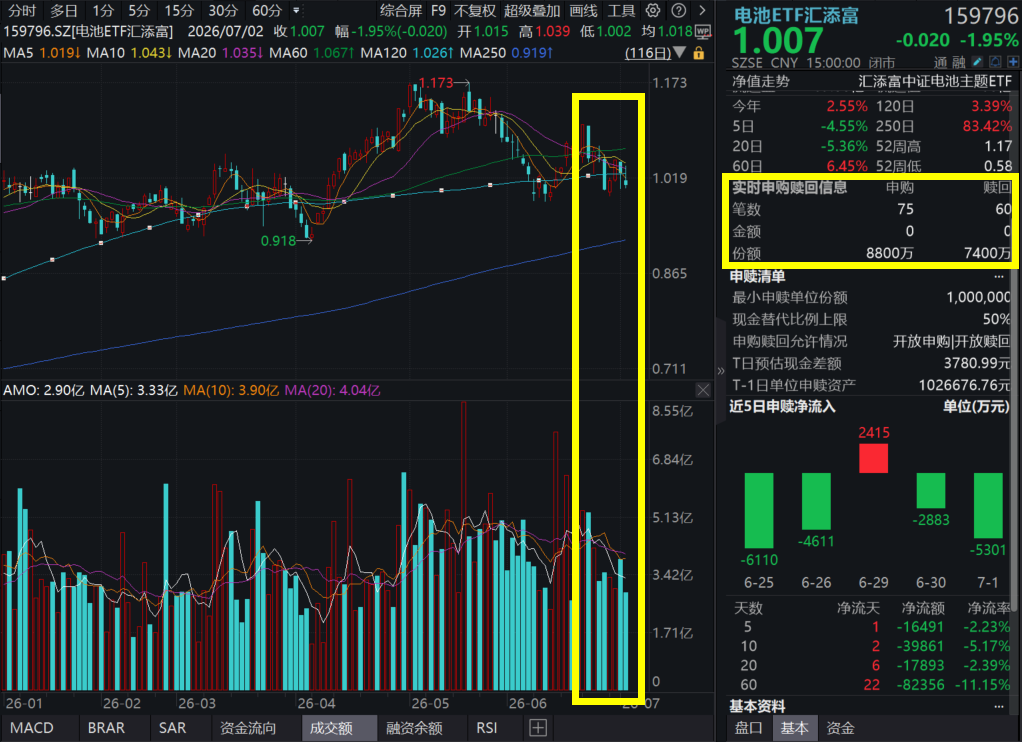Toggle the orange lock icon
The height and width of the screenshot is (742, 1022).
coord(699,53)
